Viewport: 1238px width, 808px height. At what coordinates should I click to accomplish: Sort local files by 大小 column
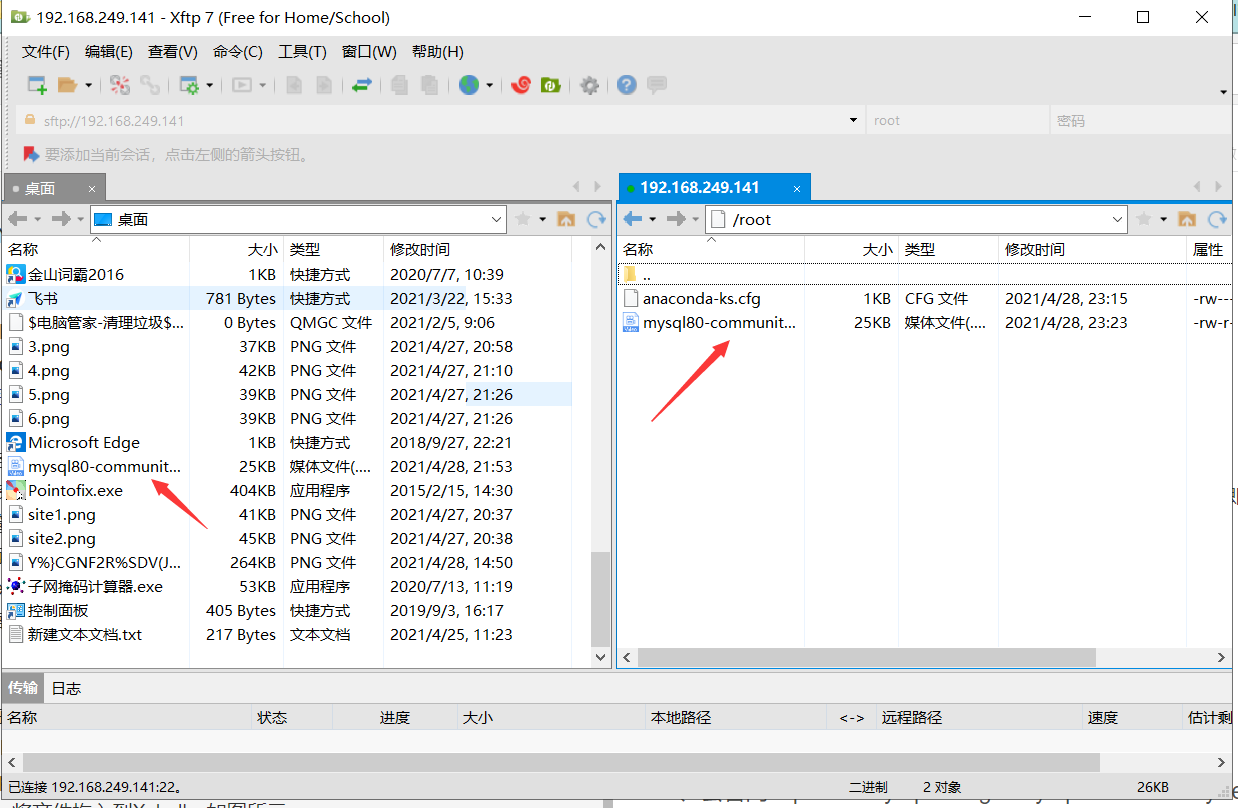pos(237,249)
